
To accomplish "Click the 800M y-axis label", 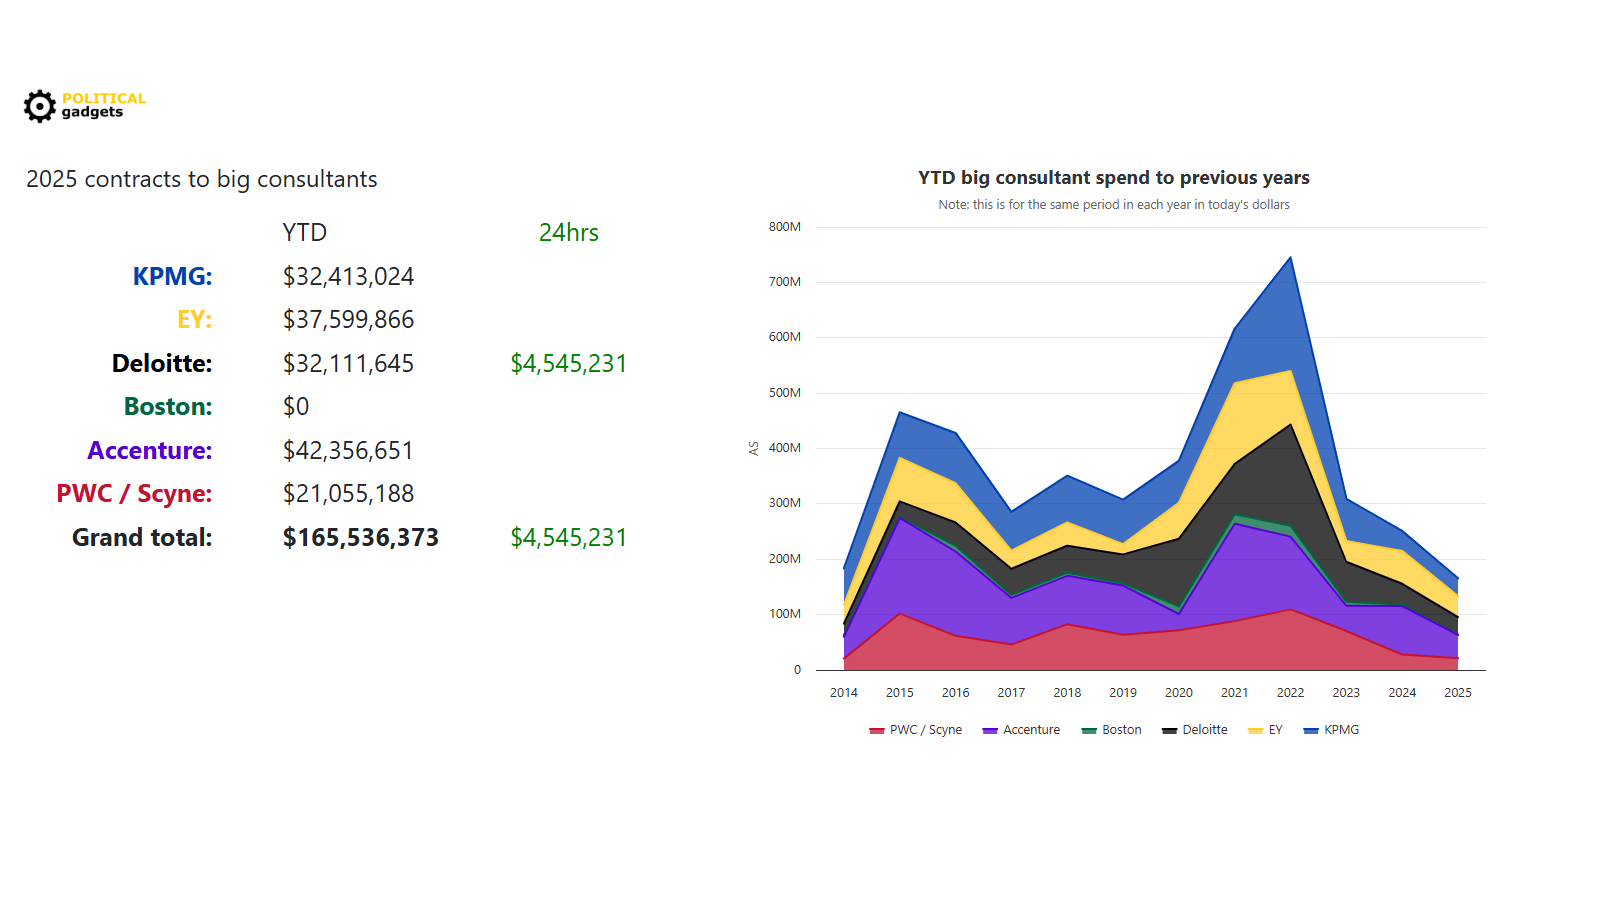I will 785,227.
